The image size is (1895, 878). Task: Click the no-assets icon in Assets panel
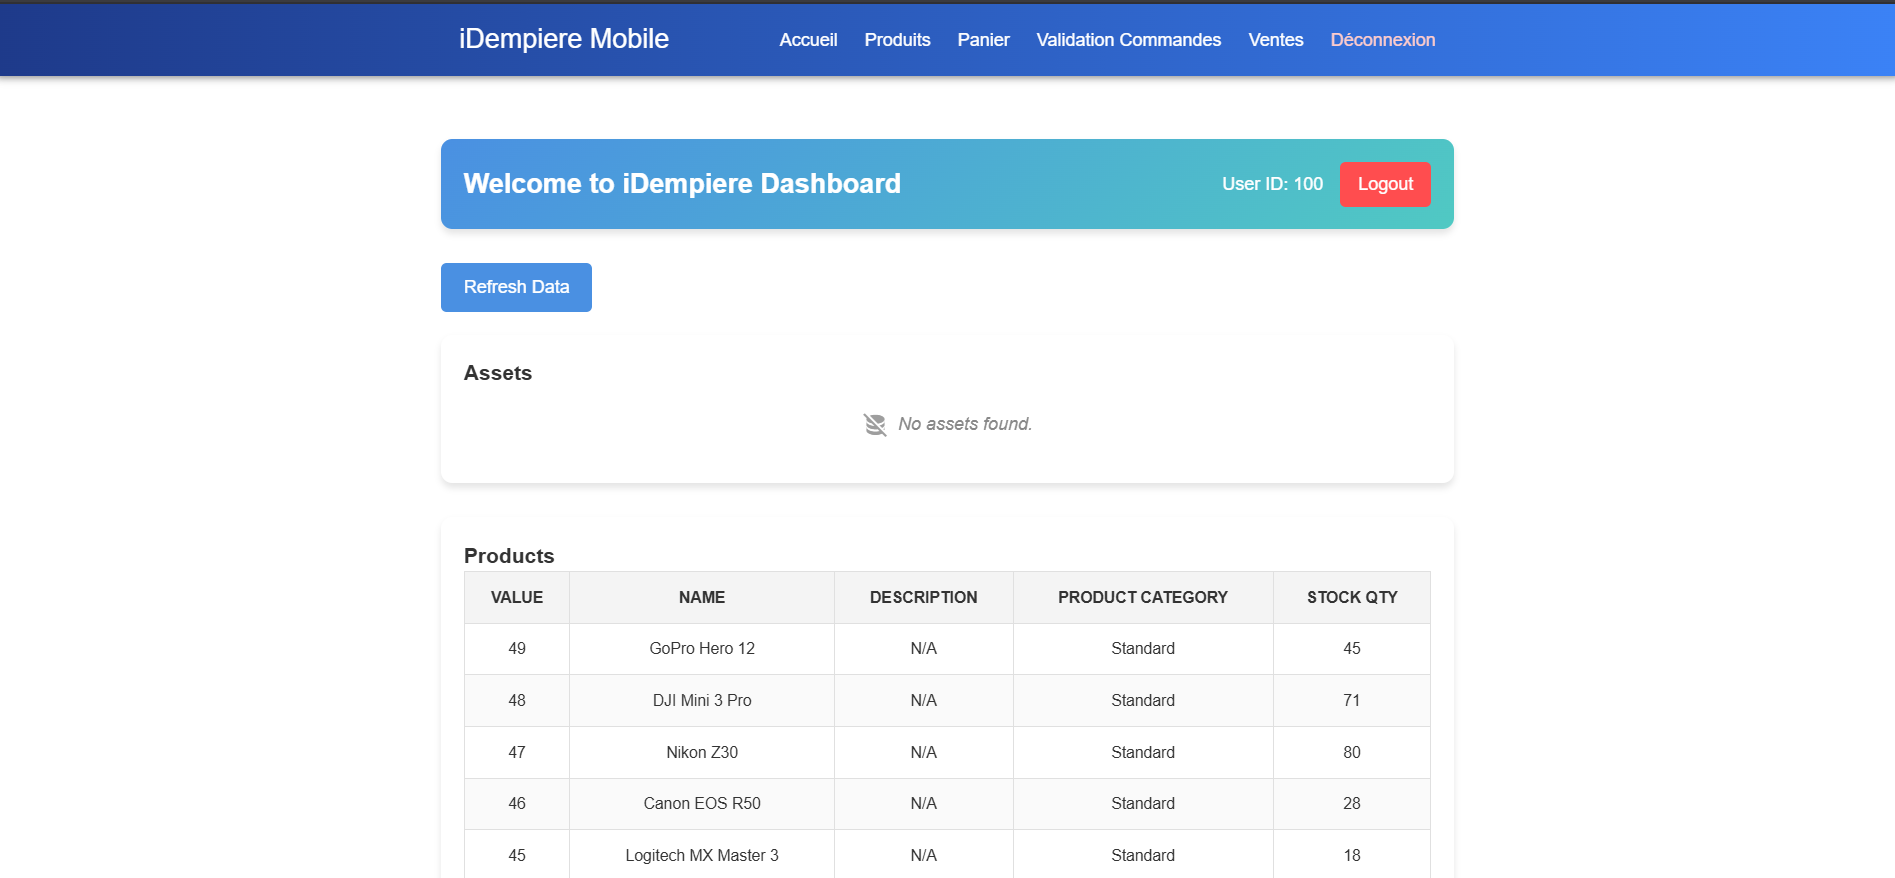click(874, 425)
